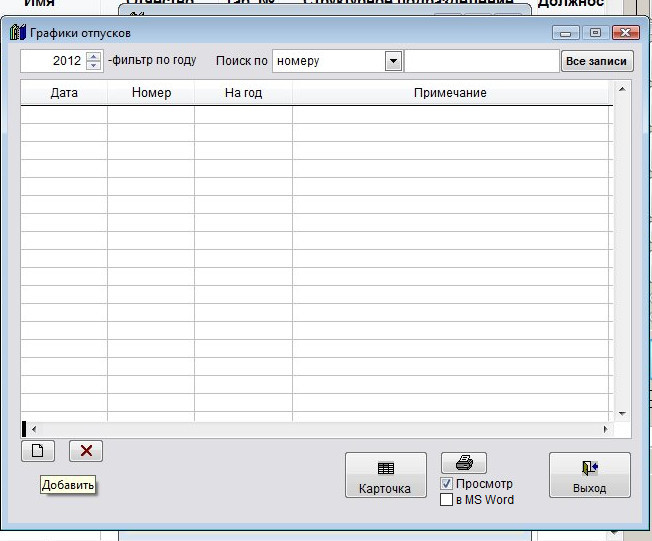
Task: Click the search text input field
Action: [x=482, y=61]
